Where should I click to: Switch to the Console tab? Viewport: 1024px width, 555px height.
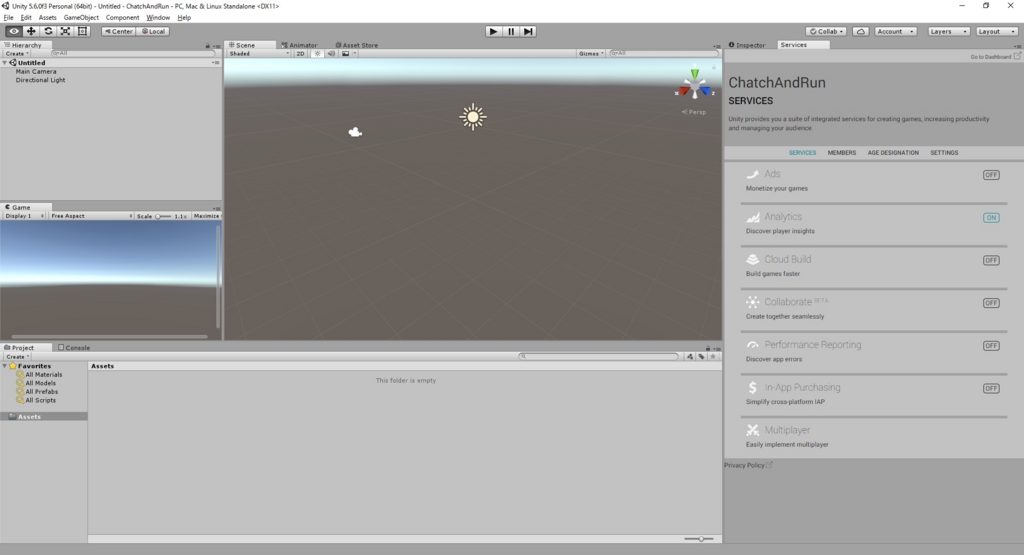coord(74,347)
